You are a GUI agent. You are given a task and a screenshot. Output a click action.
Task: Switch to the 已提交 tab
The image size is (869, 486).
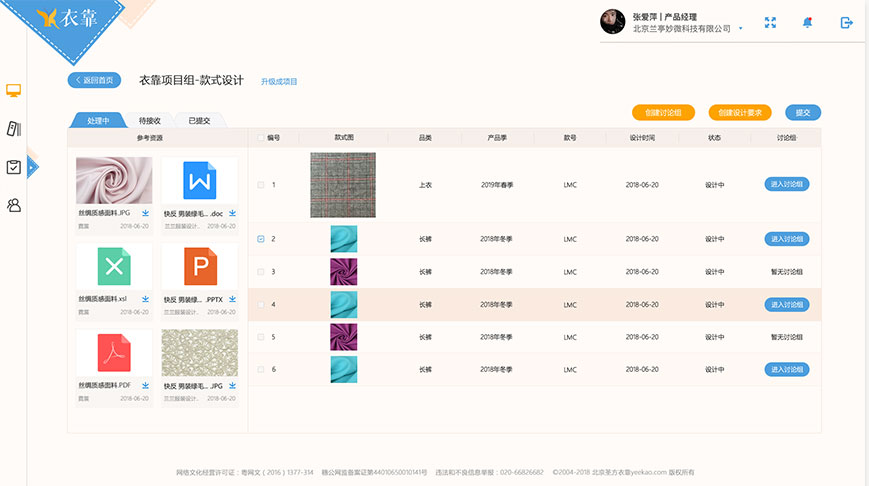pos(200,120)
